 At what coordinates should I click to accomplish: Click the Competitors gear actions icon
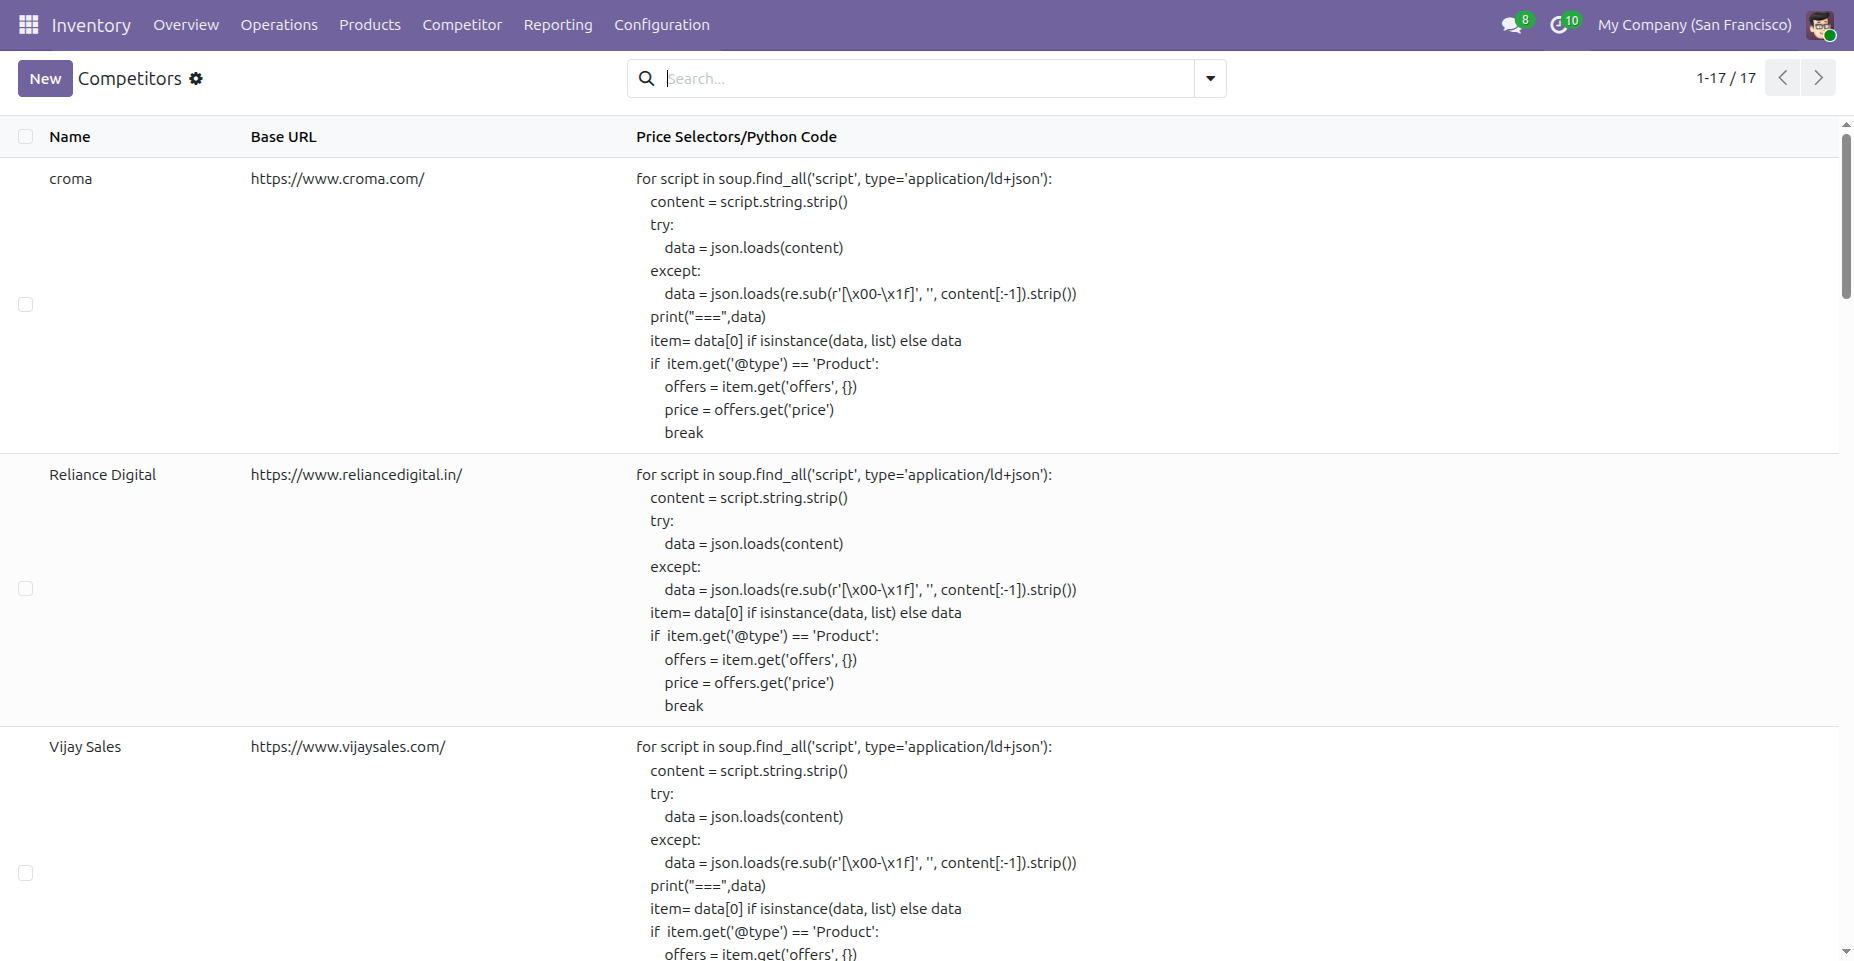[196, 78]
